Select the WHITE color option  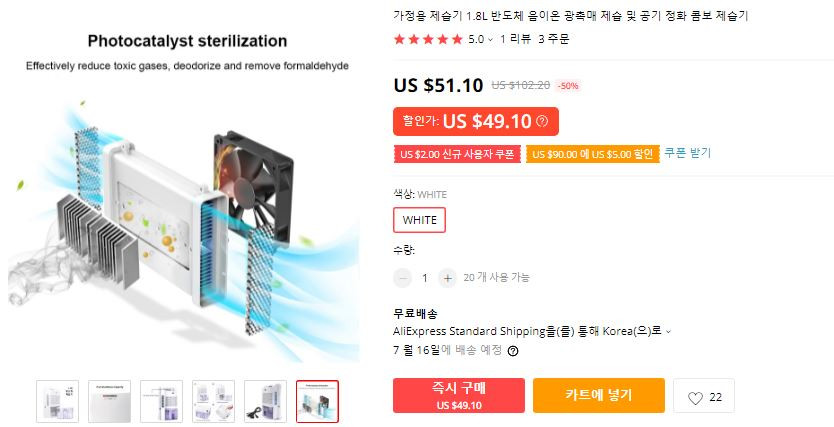tap(420, 220)
